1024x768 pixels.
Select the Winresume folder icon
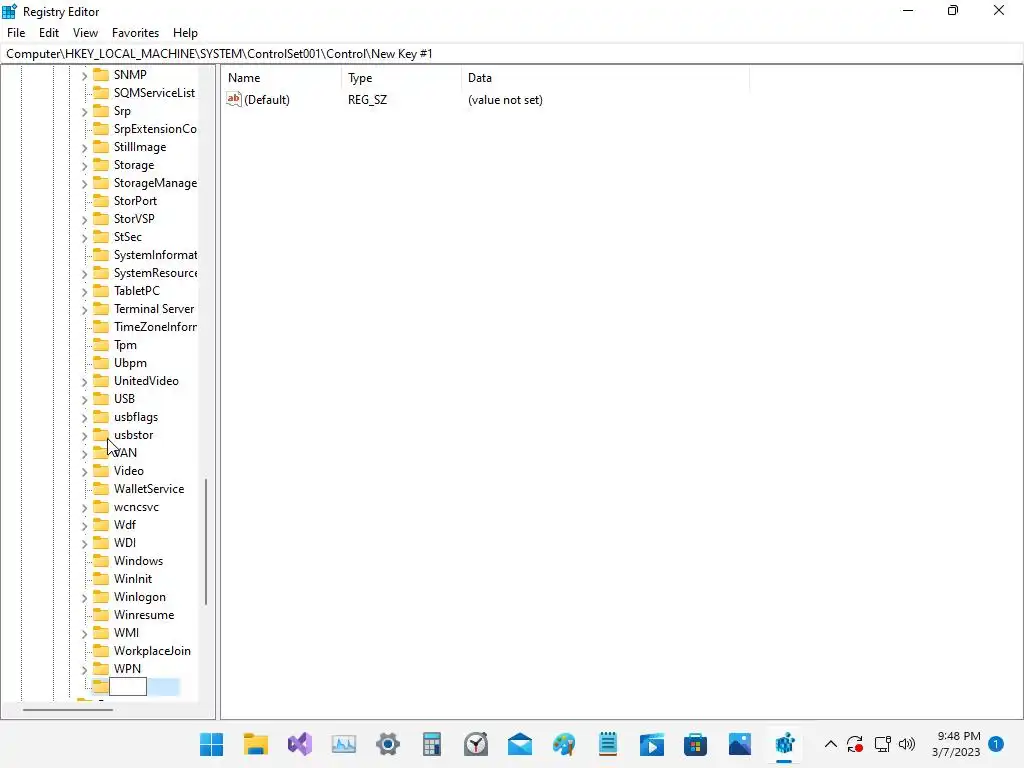coord(101,615)
